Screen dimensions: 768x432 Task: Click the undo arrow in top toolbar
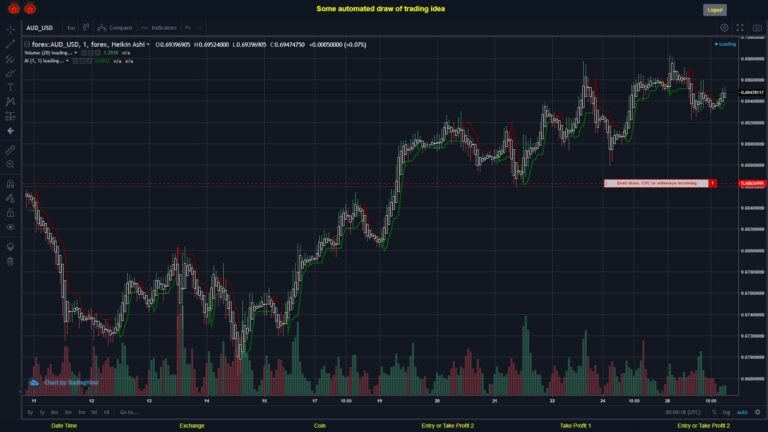188,28
